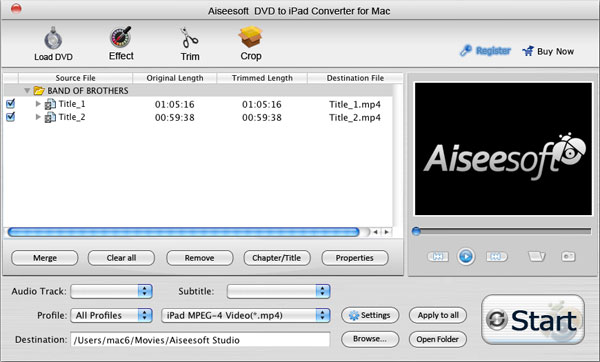The image size is (600, 362).
Task: Click the big Start conversion button
Action: tap(533, 320)
